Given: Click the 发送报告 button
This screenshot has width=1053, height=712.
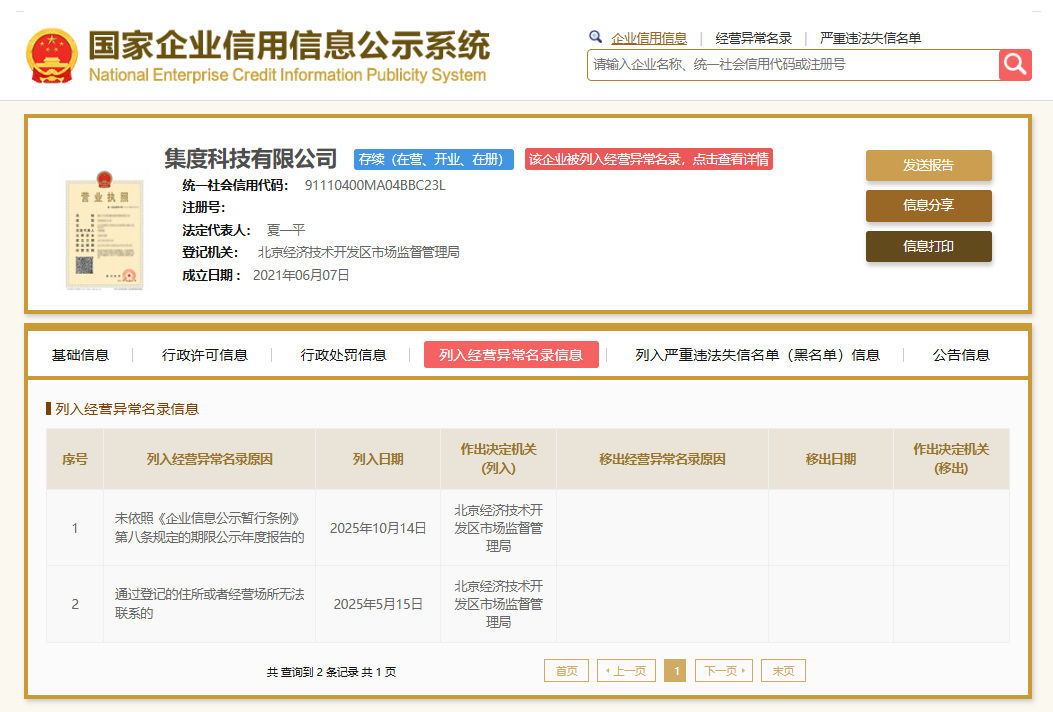Looking at the screenshot, I should tap(928, 166).
